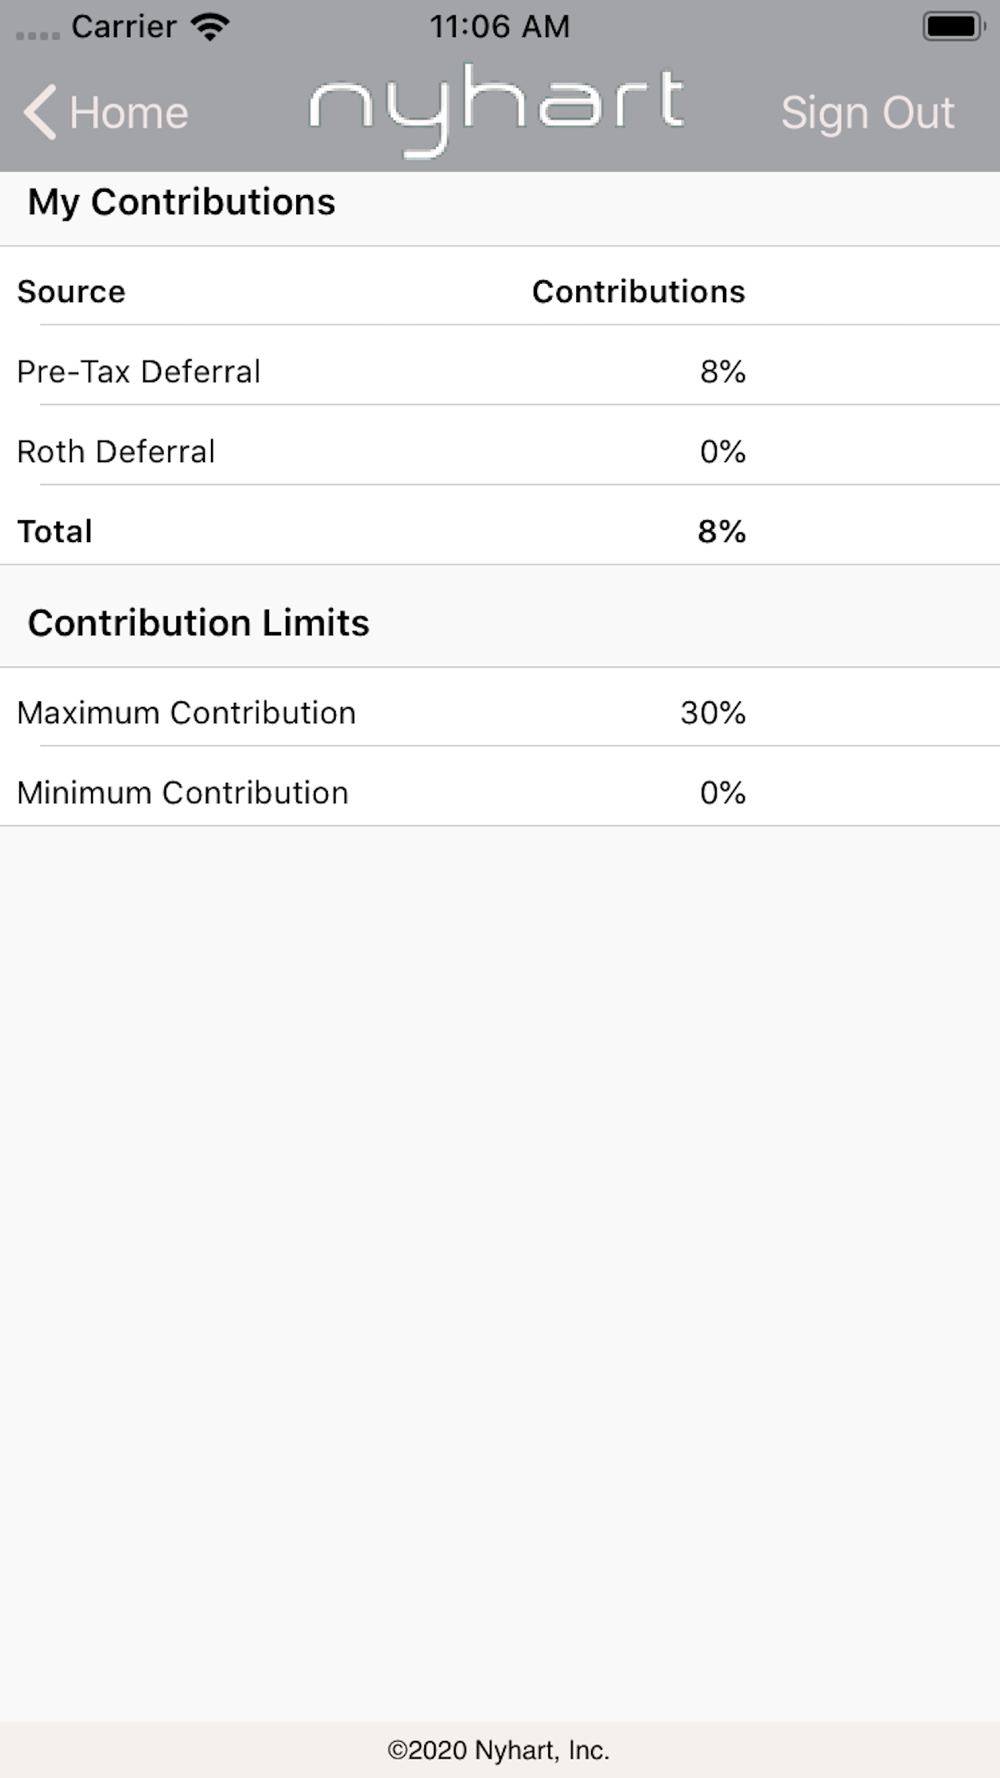Tap the ©2020 Nyhart, Inc. footer

coord(499,1750)
